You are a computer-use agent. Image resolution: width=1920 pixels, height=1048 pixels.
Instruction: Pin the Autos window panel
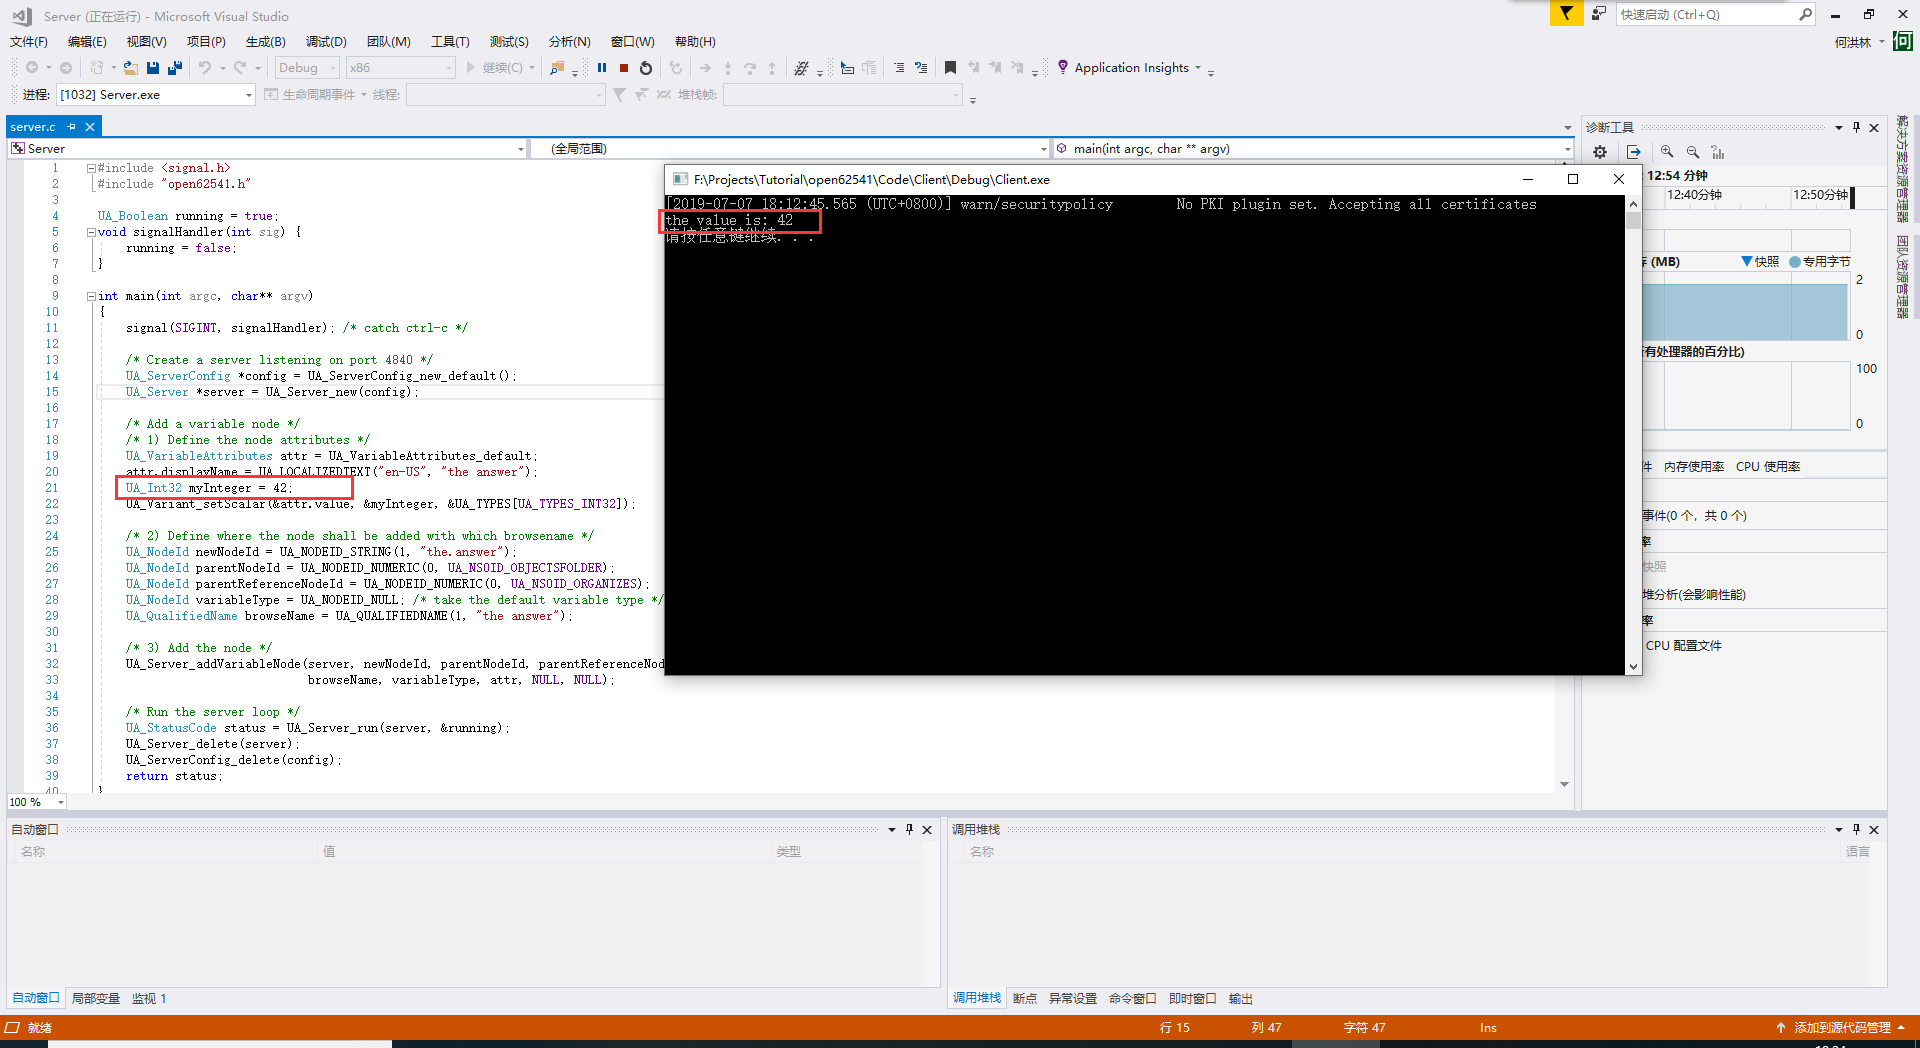point(909,829)
